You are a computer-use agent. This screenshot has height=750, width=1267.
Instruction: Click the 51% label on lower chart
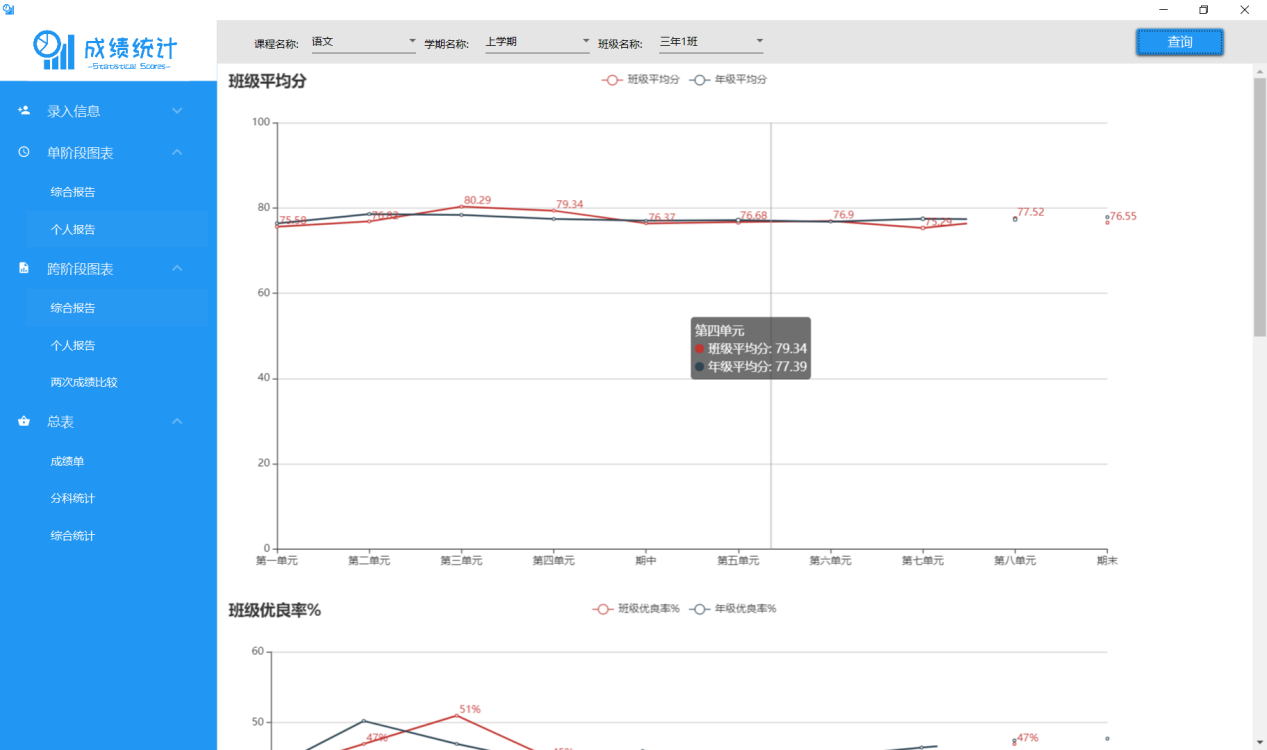pos(470,709)
